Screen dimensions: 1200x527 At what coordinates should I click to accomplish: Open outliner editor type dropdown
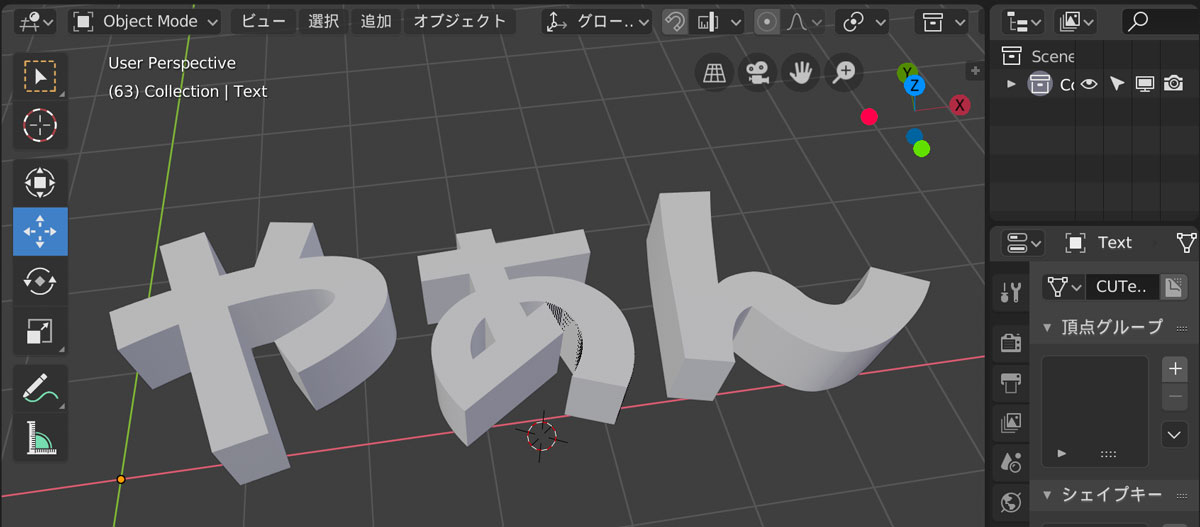click(x=1022, y=21)
